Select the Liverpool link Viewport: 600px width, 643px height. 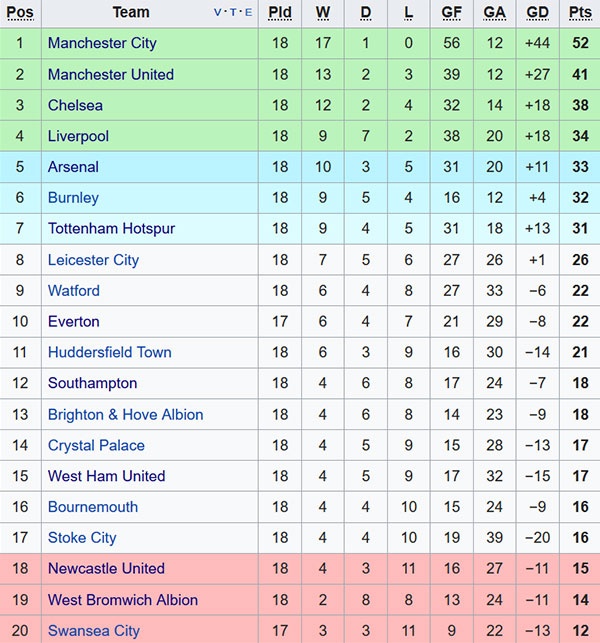point(78,136)
